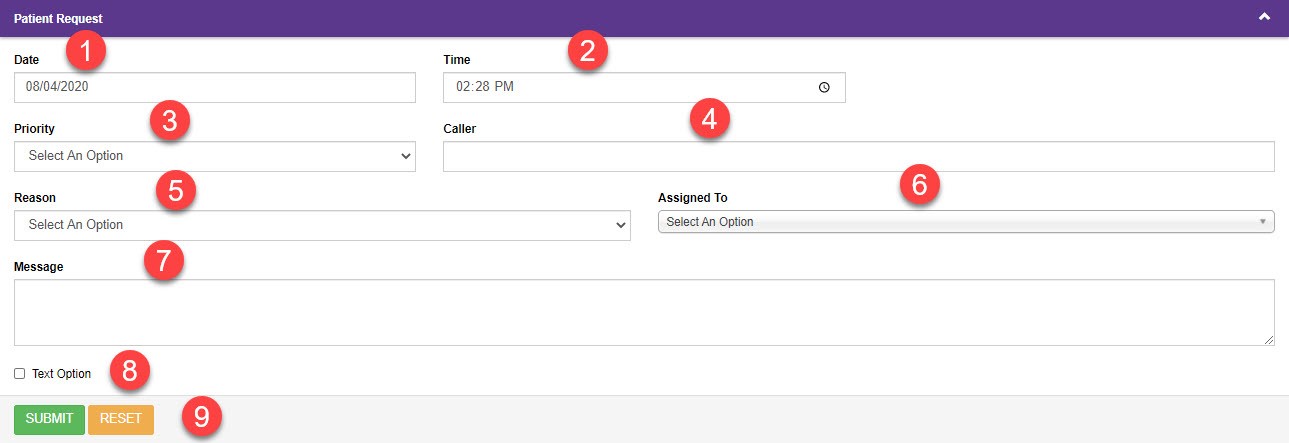The height and width of the screenshot is (443, 1289).
Task: Open the time picker clock icon
Action: [x=824, y=87]
